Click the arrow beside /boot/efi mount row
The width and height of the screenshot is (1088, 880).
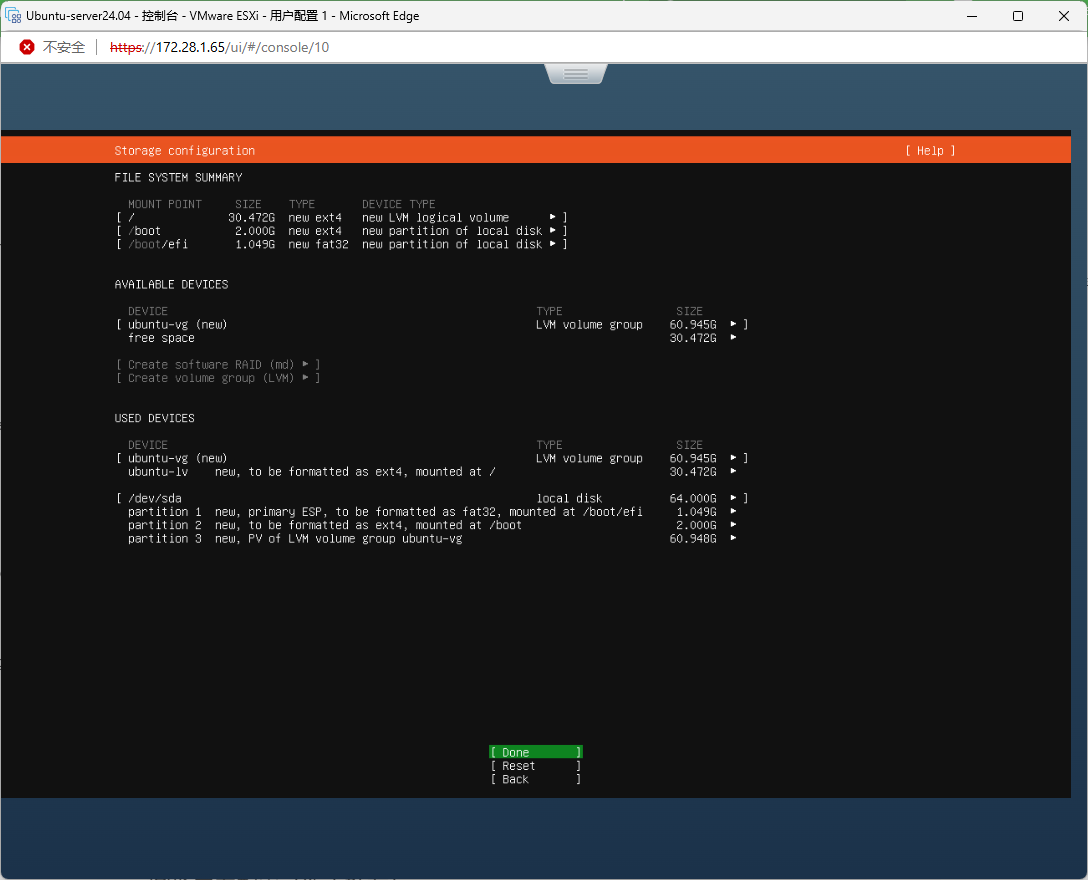coord(552,245)
